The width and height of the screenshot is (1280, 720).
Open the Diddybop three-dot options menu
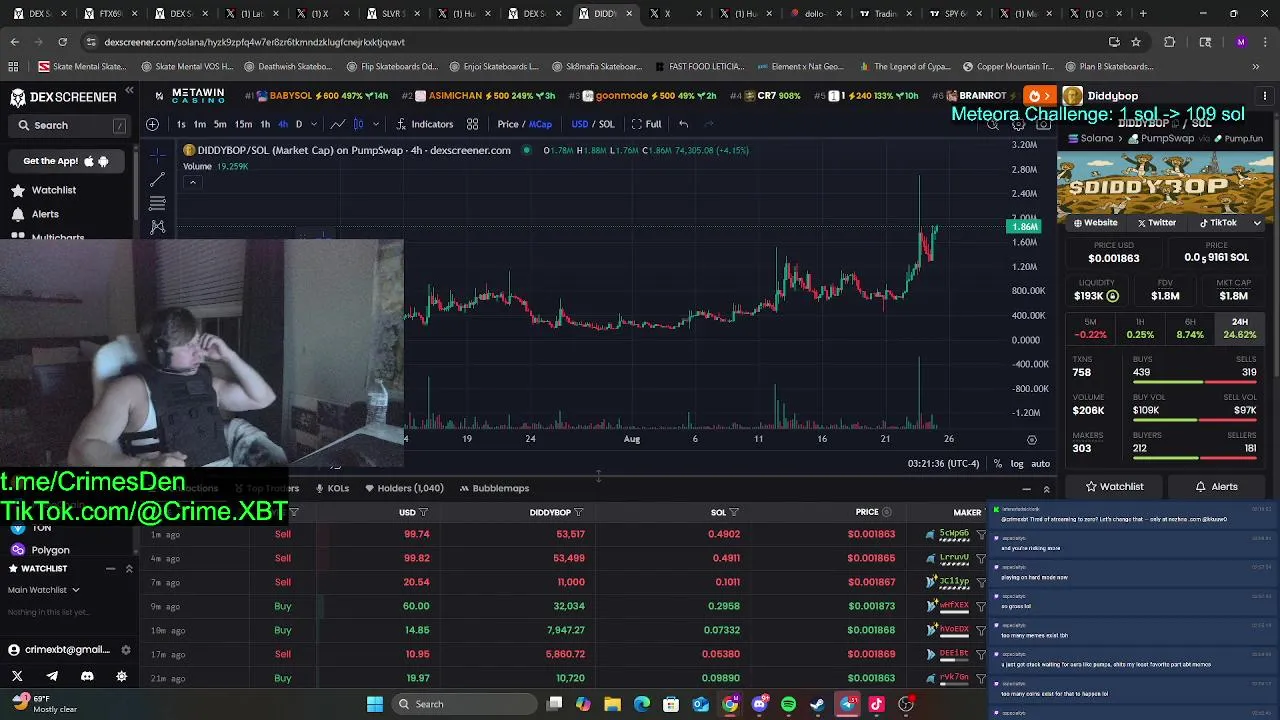coord(1265,96)
